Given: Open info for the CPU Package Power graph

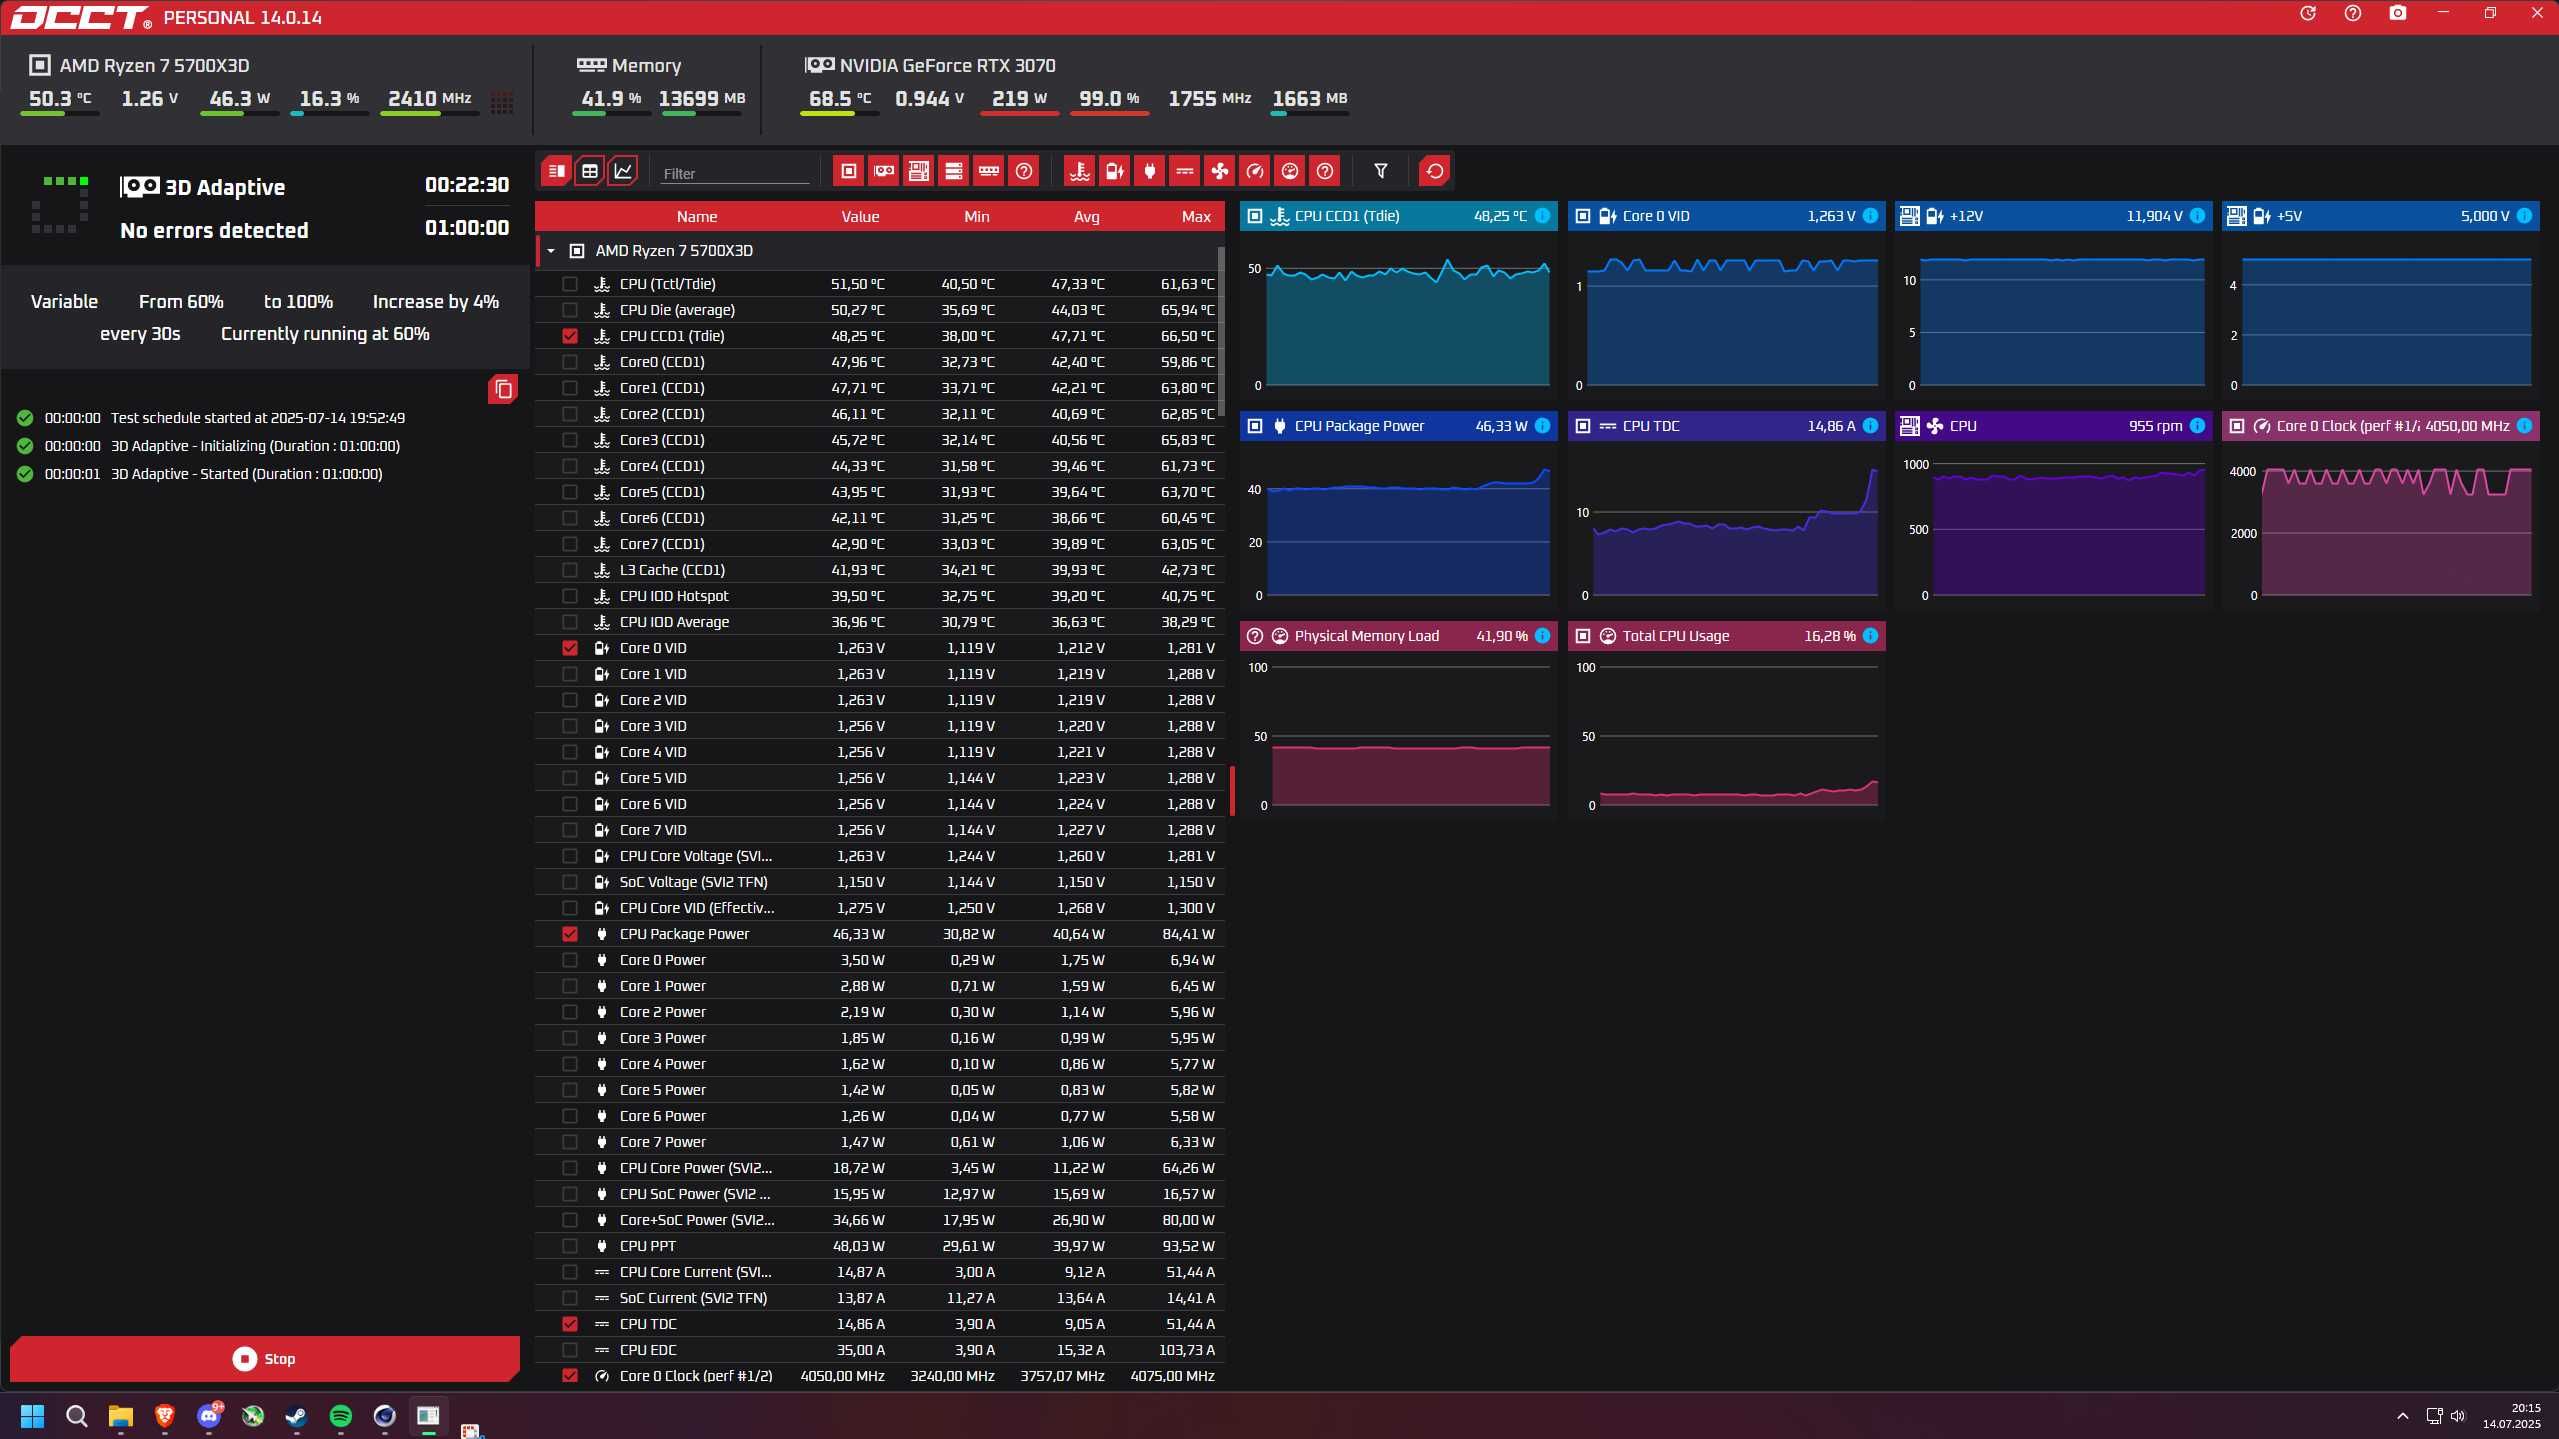Looking at the screenshot, I should click(x=1542, y=426).
